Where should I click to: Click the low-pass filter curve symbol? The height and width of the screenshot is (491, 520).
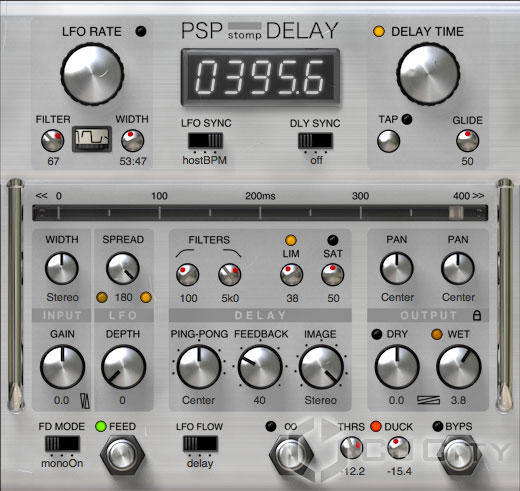point(232,253)
